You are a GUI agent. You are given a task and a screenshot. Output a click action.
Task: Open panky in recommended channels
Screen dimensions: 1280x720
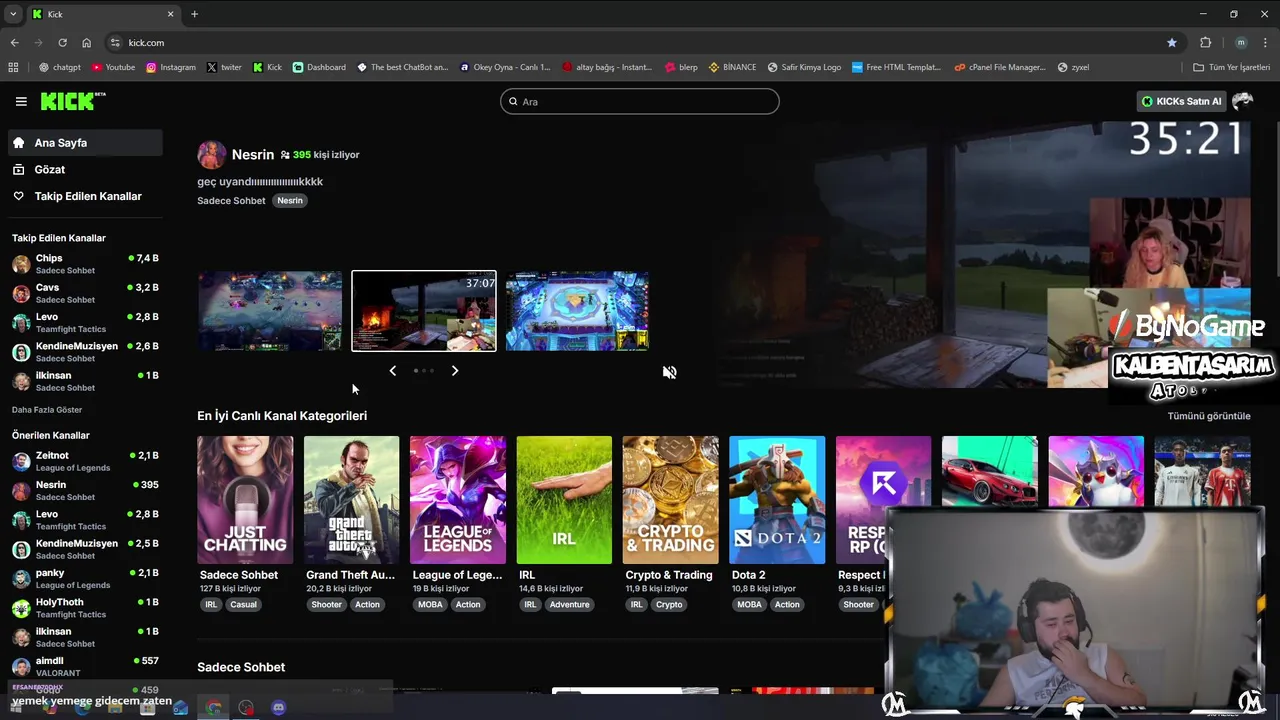85,579
